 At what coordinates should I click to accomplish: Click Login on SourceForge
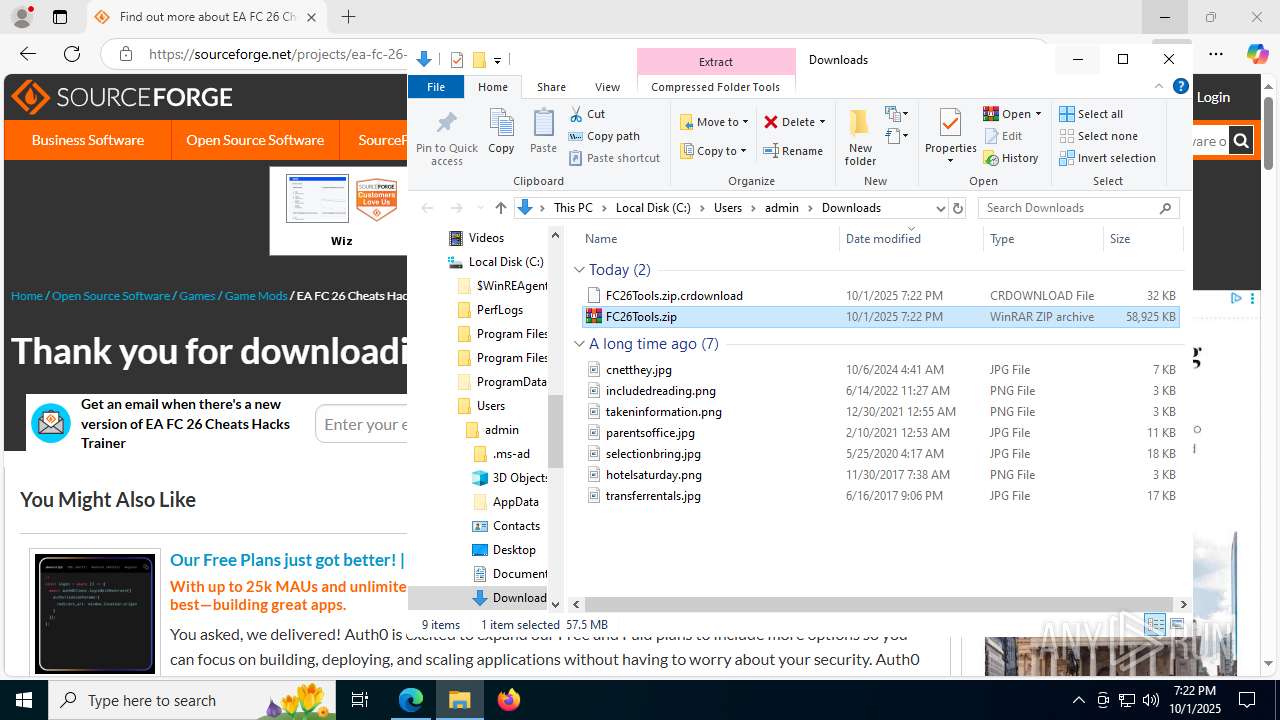[1213, 97]
